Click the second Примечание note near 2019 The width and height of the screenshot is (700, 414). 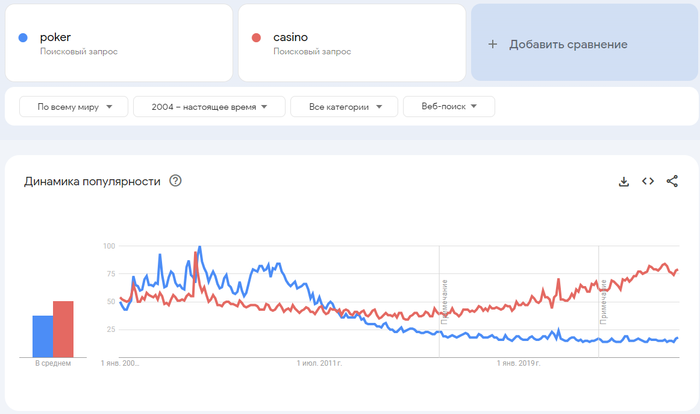click(604, 302)
